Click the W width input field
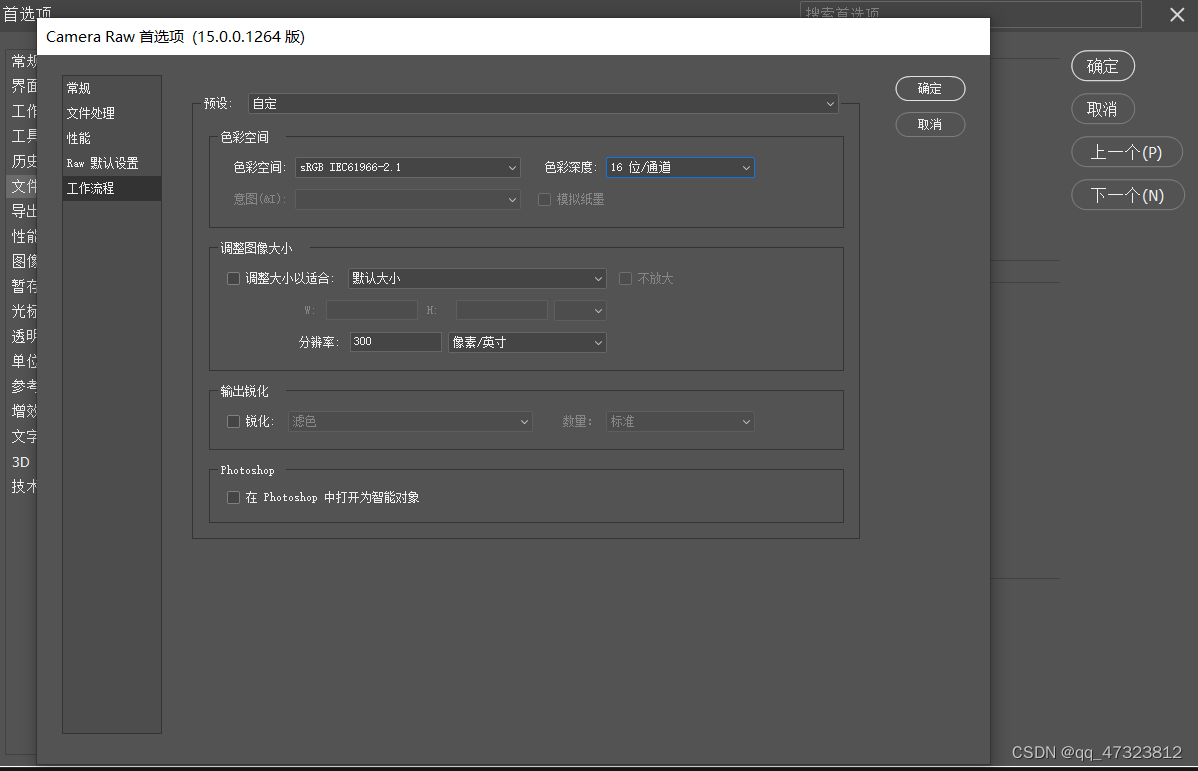This screenshot has width=1198, height=771. pyautogui.click(x=372, y=310)
